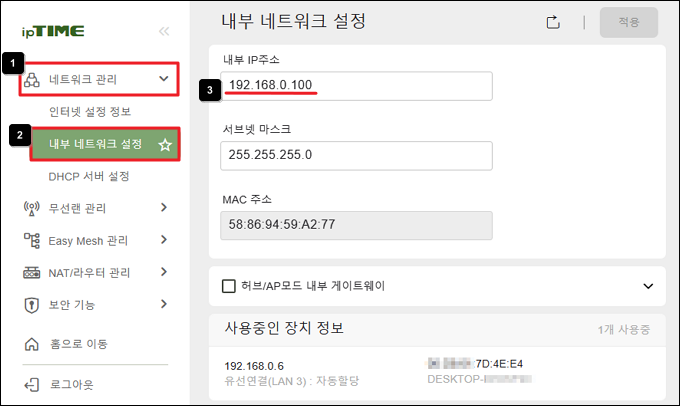The image size is (680, 406).
Task: Click the share/export icon beside 적용
Action: [x=553, y=22]
